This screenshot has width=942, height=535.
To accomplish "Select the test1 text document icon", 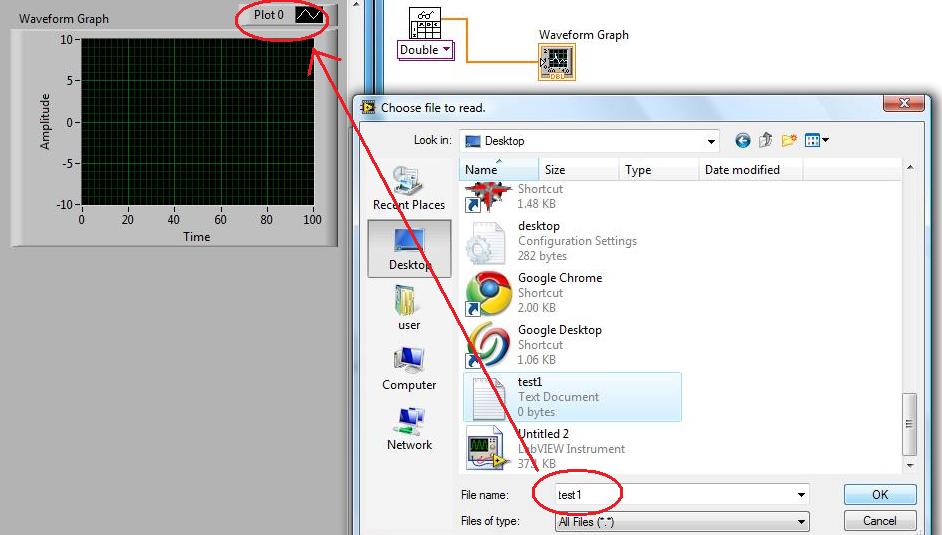I will click(488, 397).
